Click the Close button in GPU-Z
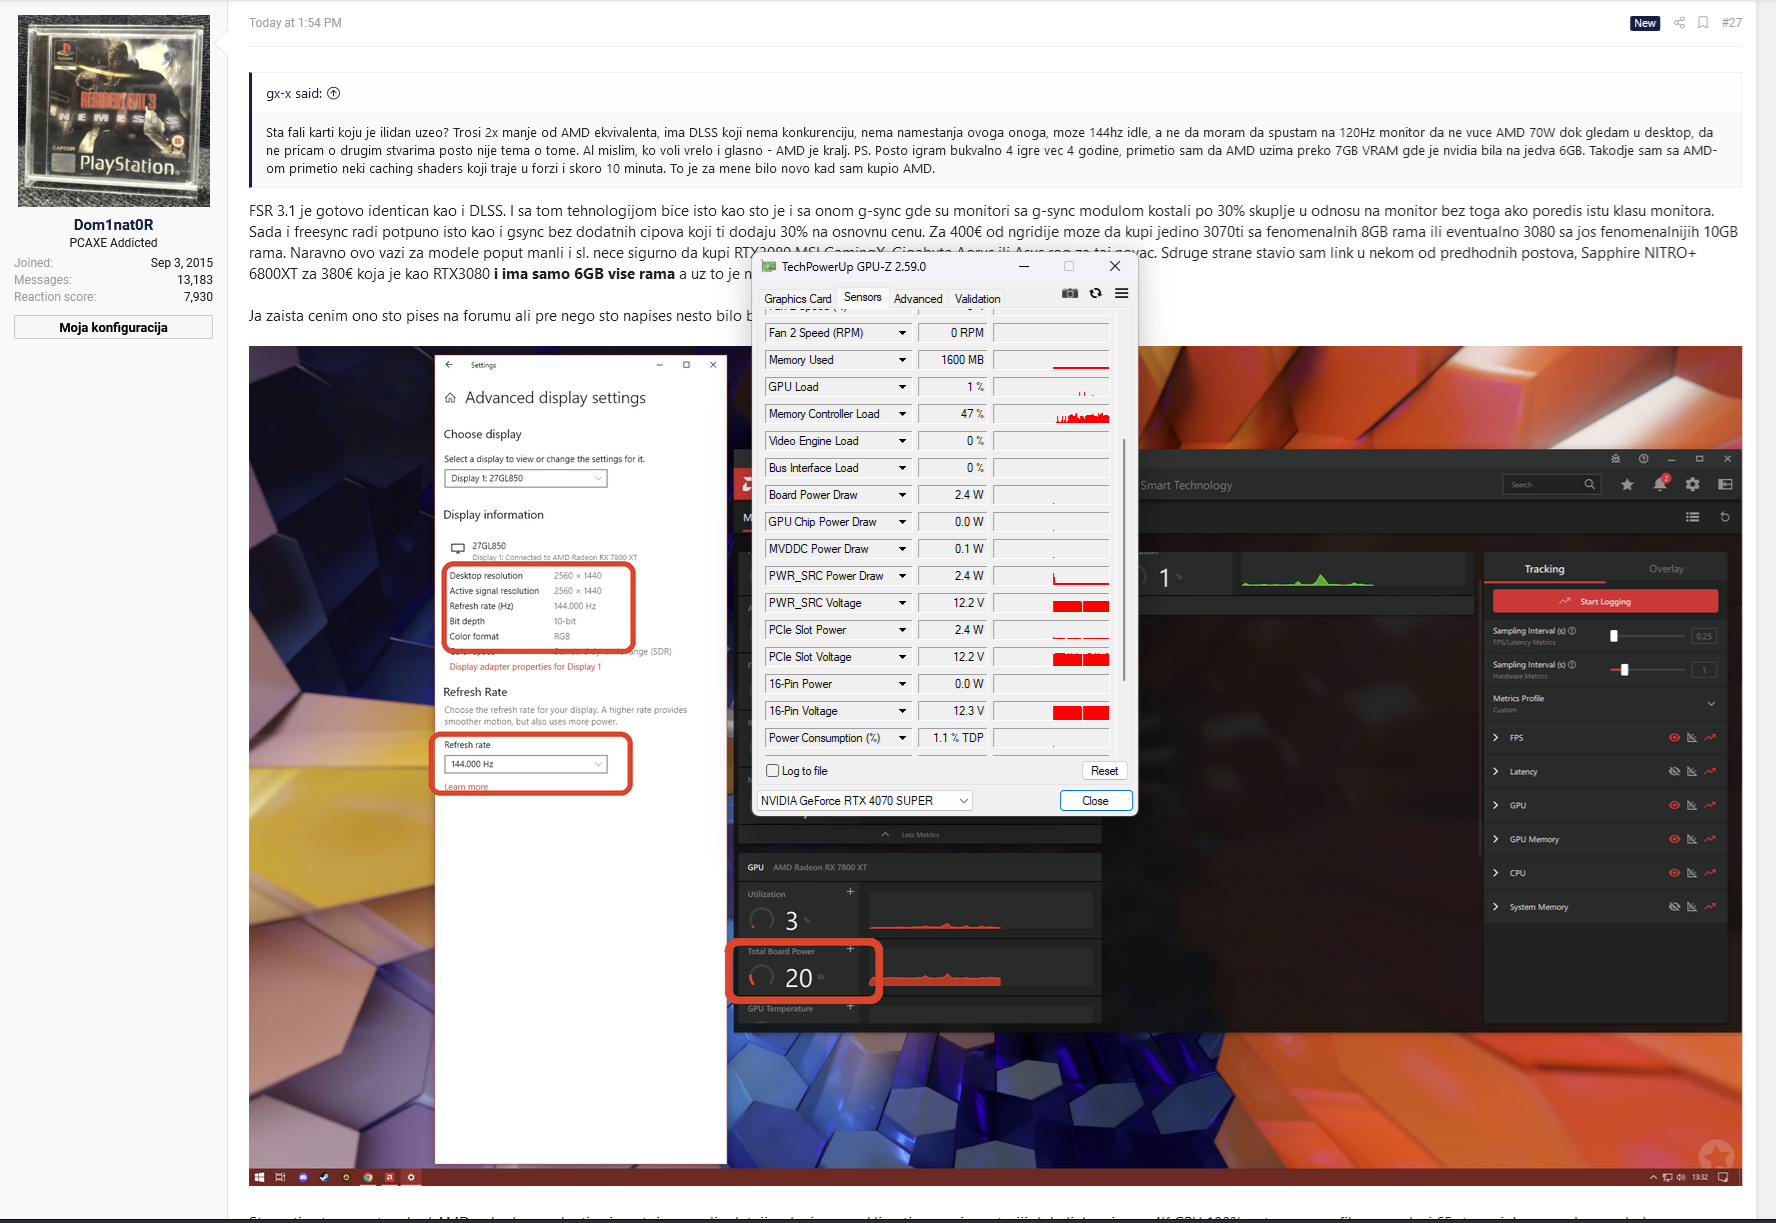Image resolution: width=1776 pixels, height=1223 pixels. tap(1095, 801)
